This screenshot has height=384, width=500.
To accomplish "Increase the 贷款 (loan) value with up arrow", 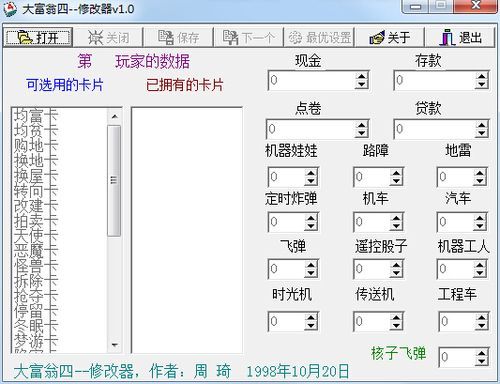I will pos(482,125).
